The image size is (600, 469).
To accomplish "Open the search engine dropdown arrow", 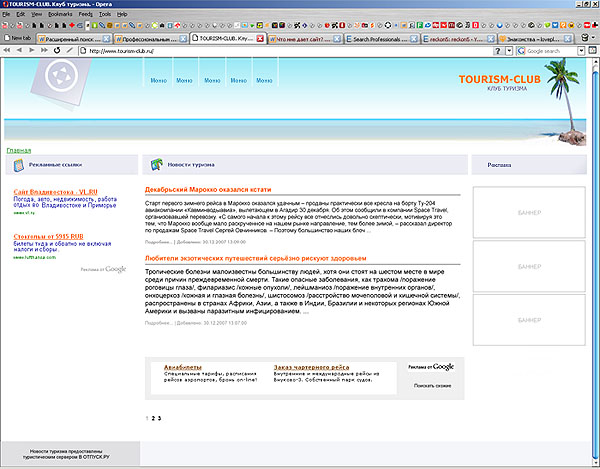I will pyautogui.click(x=581, y=51).
